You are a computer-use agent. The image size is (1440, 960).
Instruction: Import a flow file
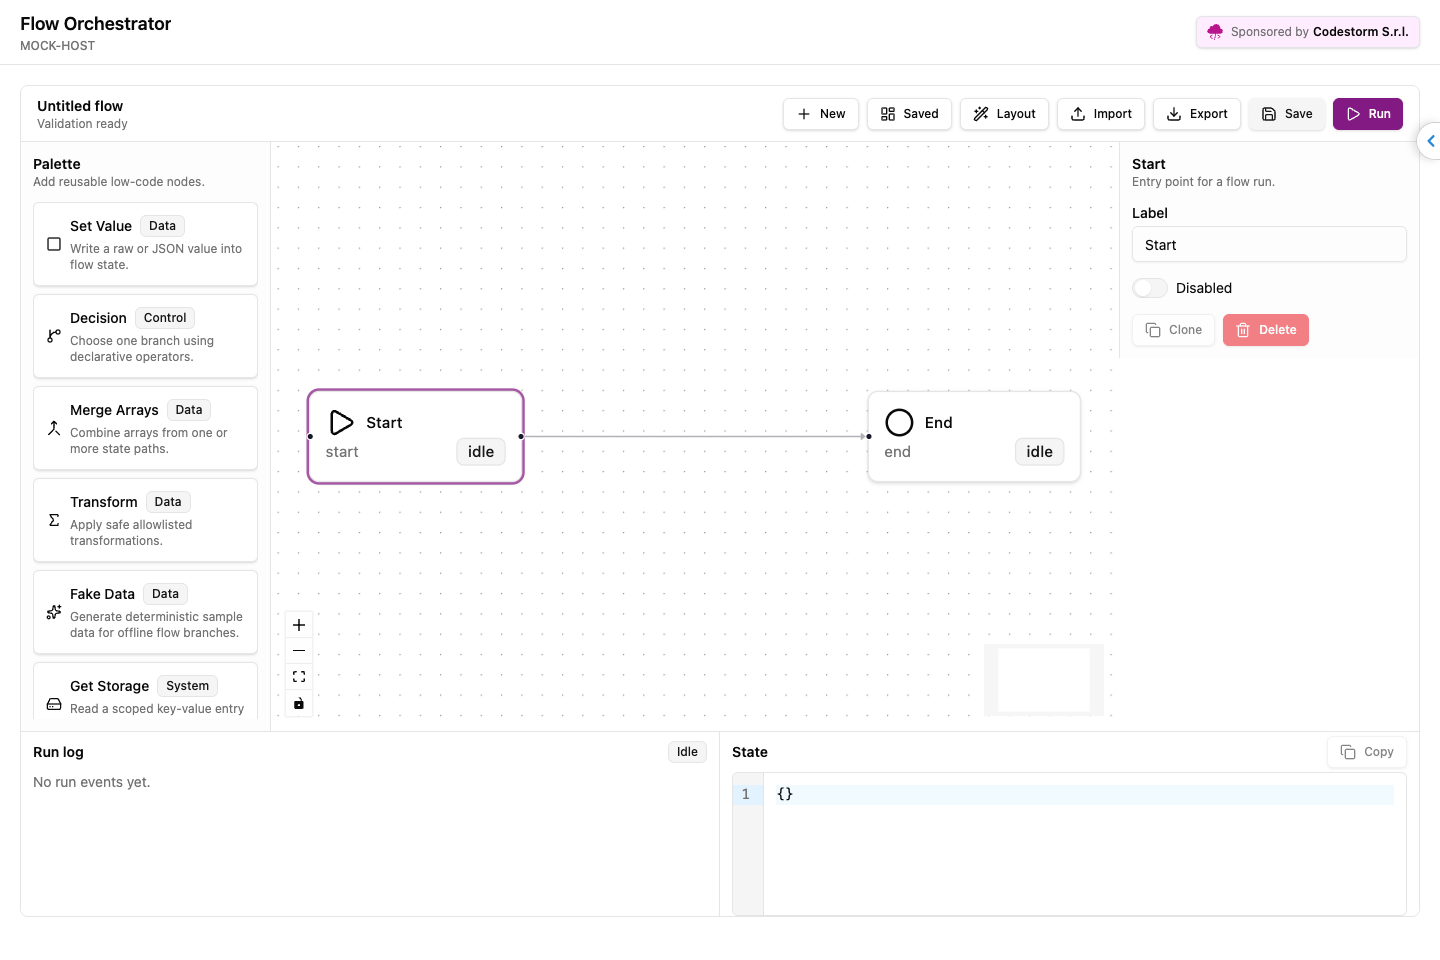pyautogui.click(x=1101, y=114)
